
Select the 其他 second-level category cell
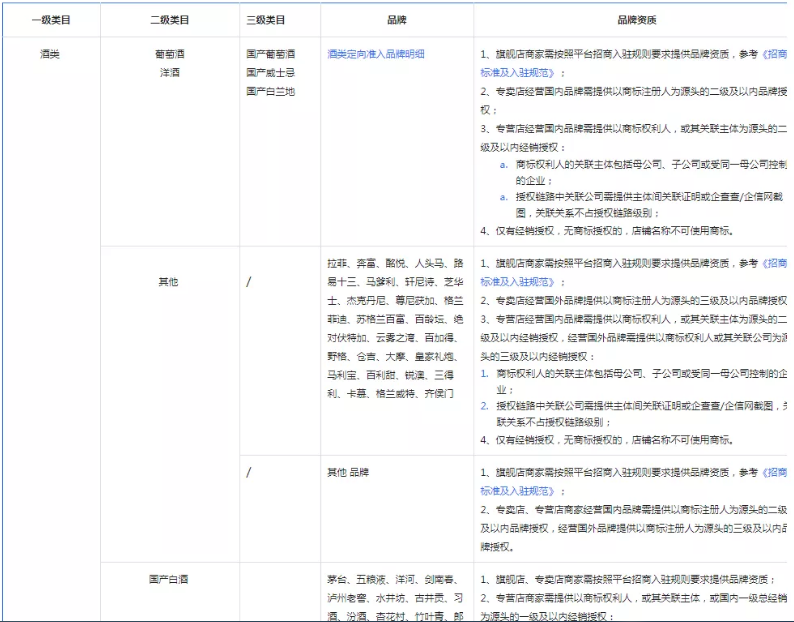[169, 282]
